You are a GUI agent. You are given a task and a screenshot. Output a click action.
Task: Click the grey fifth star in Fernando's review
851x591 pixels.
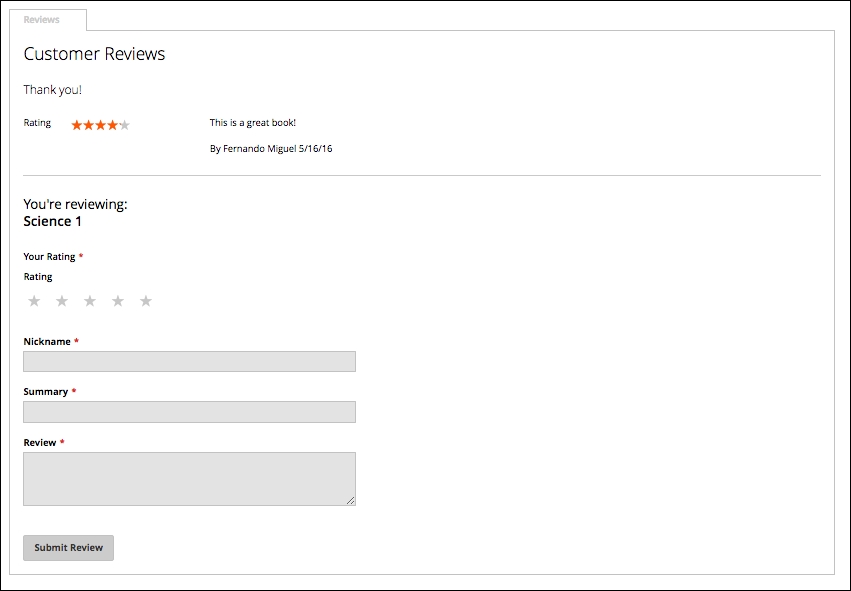point(125,125)
